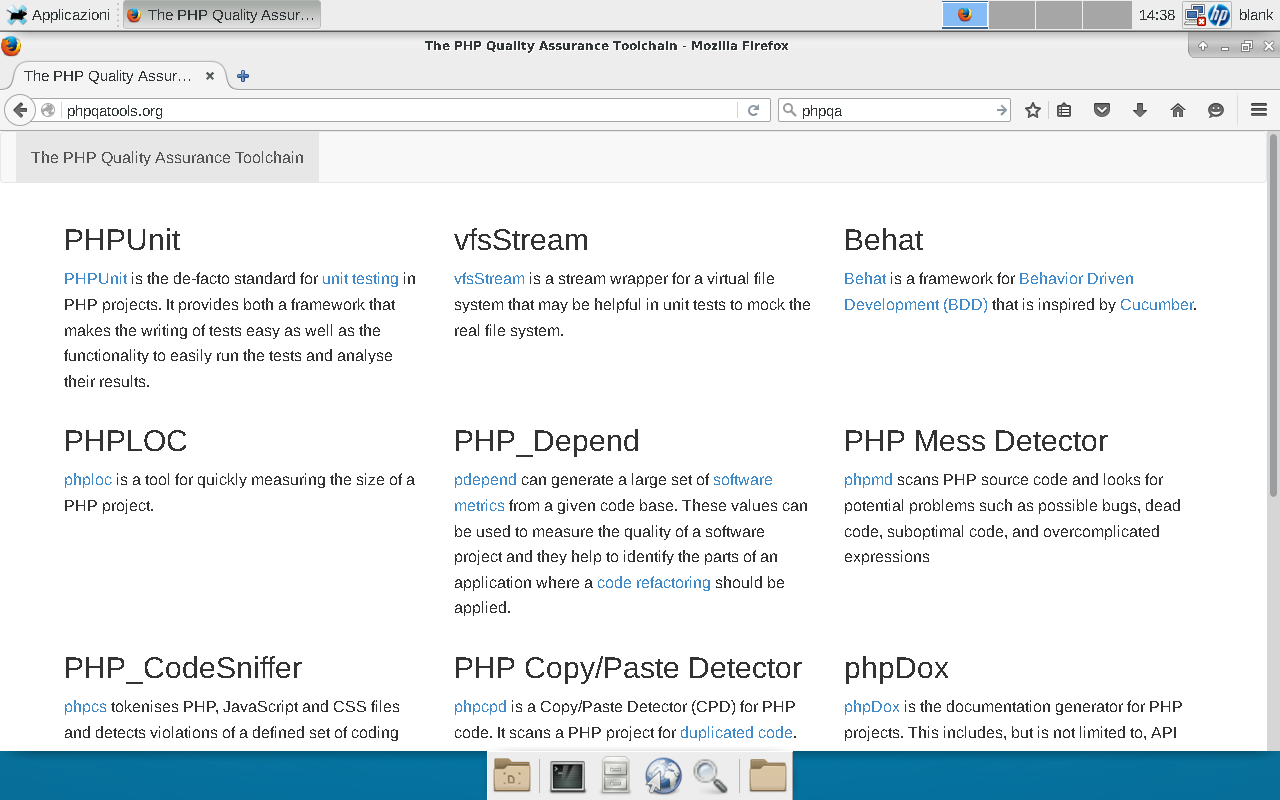Click the clock showing 14:38
This screenshot has height=800, width=1280.
(x=1157, y=15)
